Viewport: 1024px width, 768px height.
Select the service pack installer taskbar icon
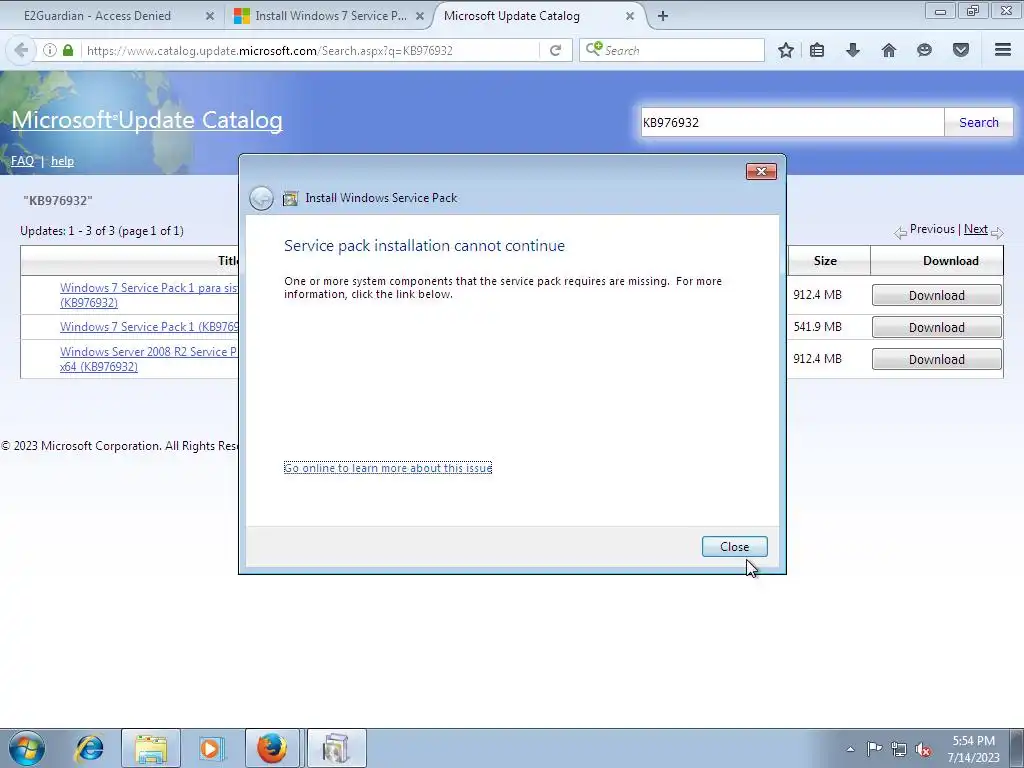(336, 748)
